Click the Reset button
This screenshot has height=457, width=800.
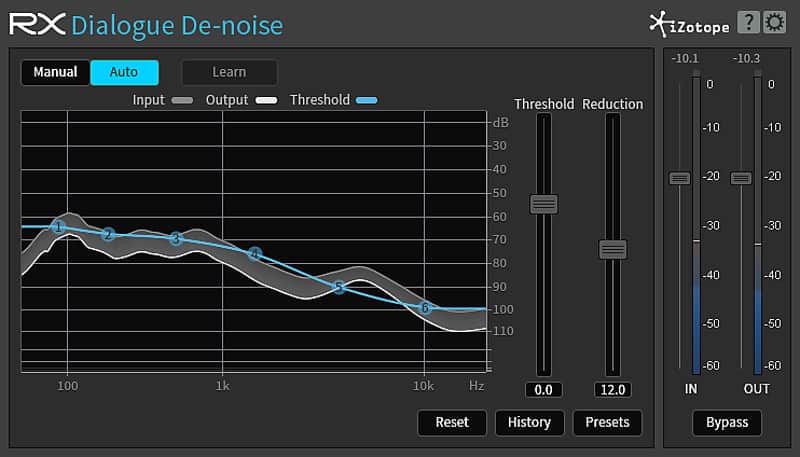click(452, 422)
